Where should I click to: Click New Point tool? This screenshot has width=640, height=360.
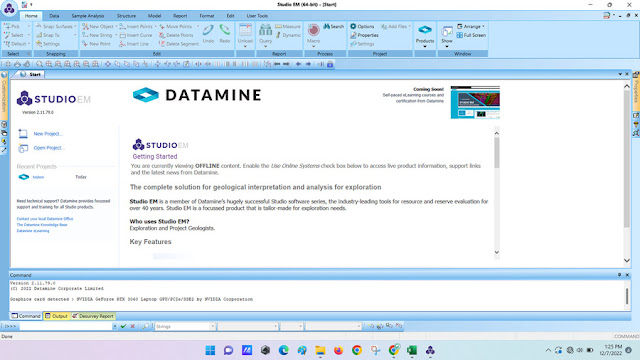click(96, 44)
